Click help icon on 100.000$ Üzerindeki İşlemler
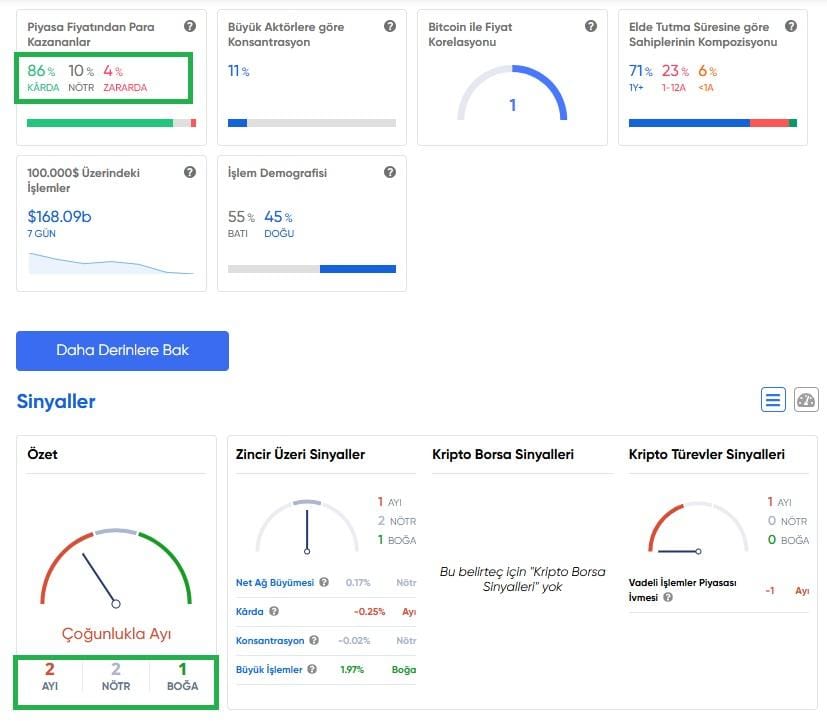827x721 pixels. 190,172
